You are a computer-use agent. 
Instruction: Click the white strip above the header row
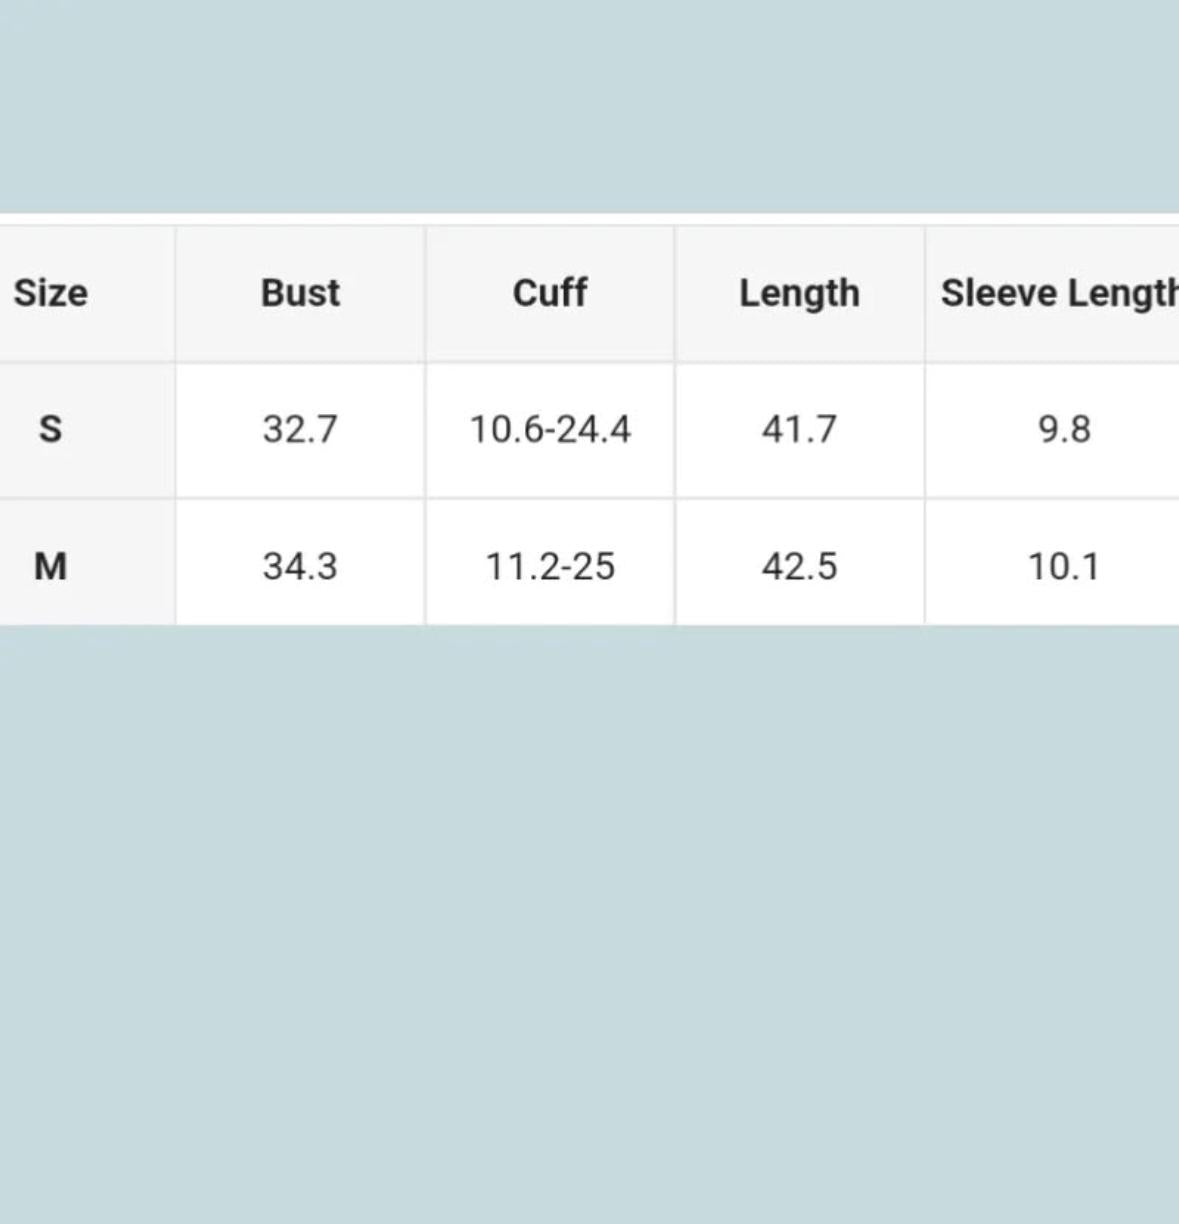(590, 219)
